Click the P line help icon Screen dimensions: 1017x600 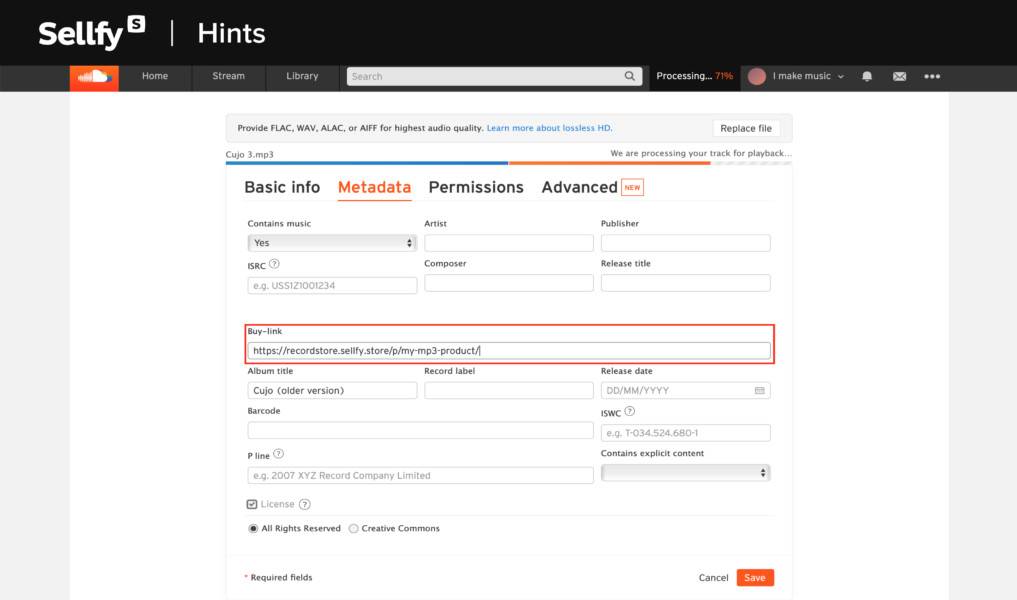tap(278, 454)
